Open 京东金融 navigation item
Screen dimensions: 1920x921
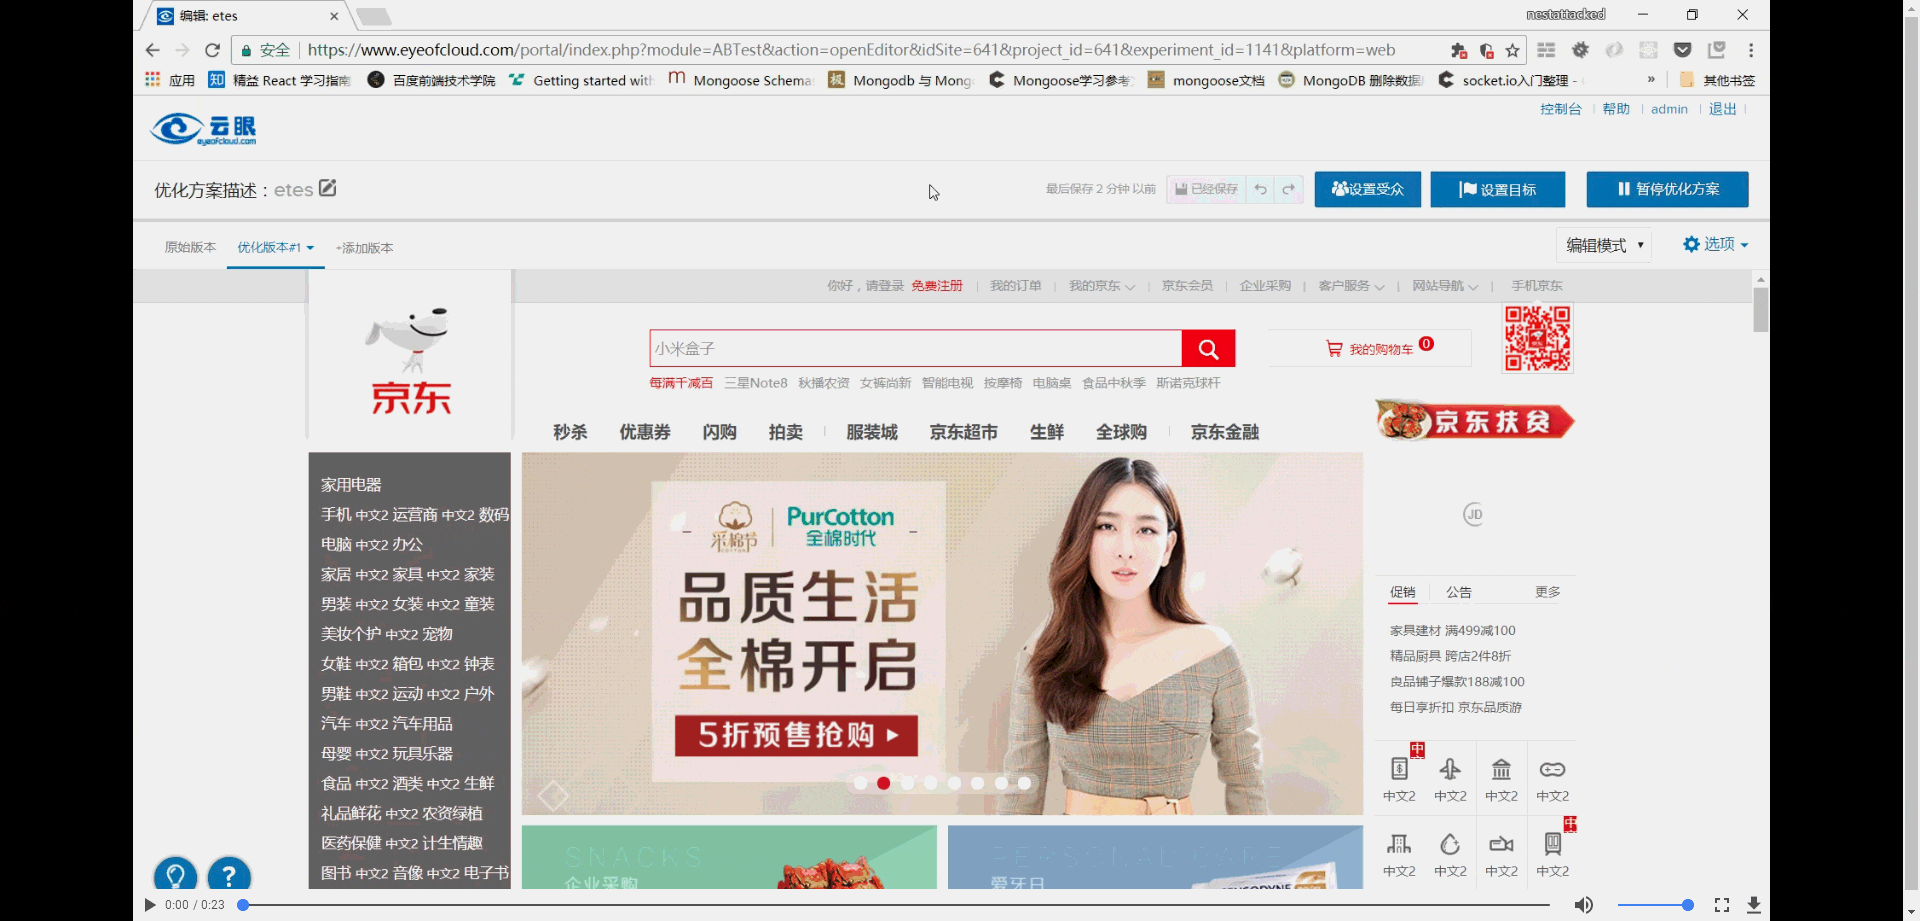pos(1224,432)
